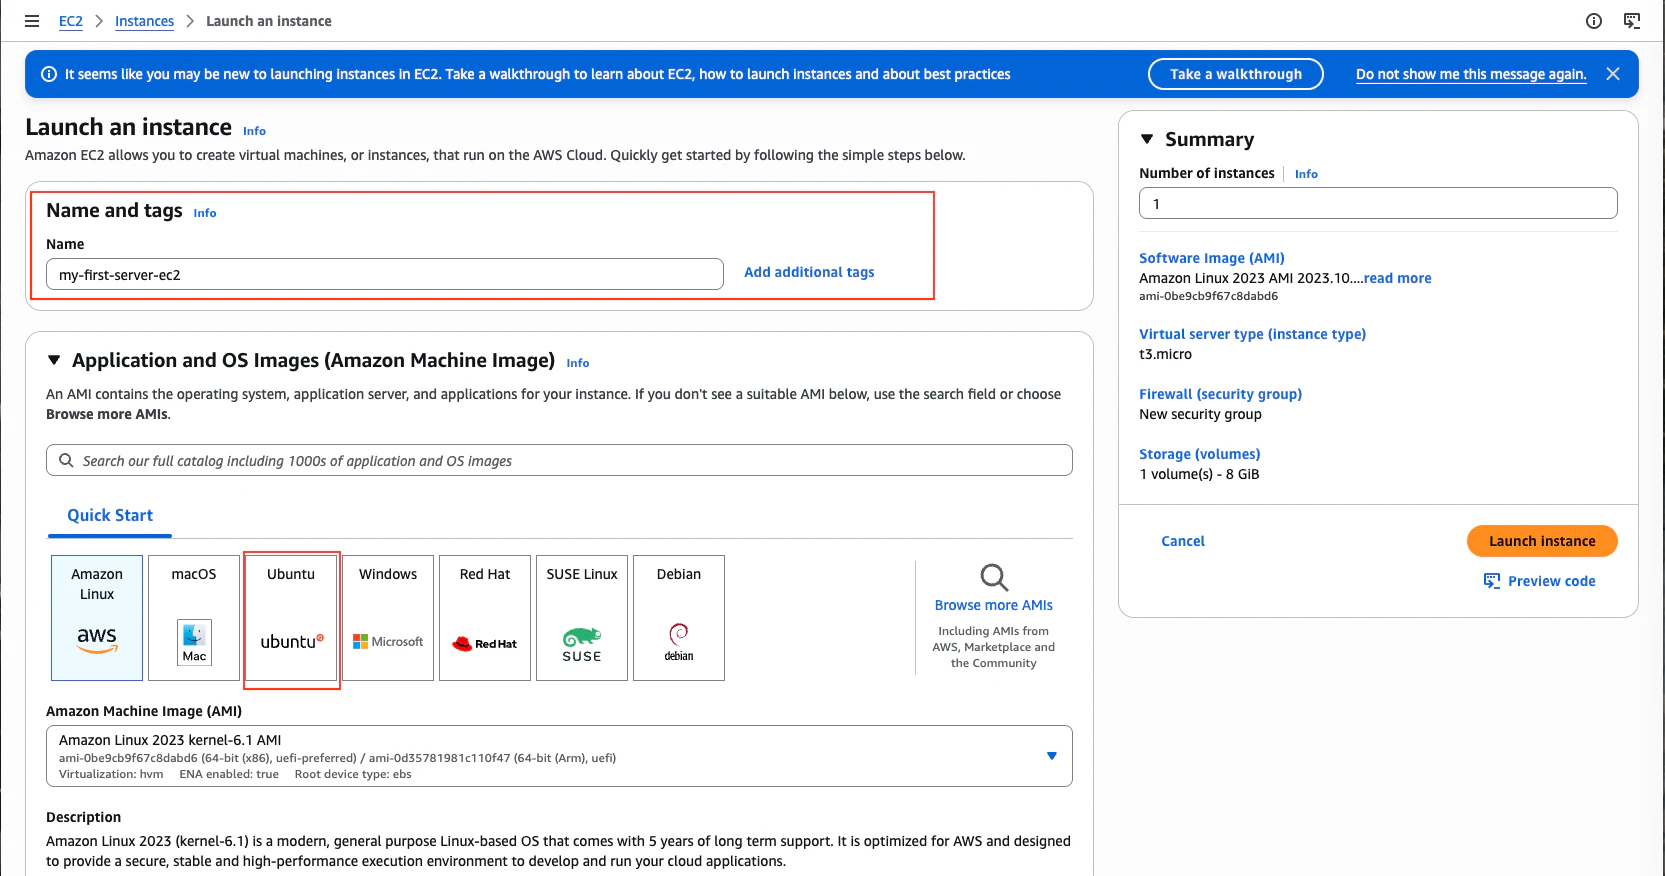Open the hamburger navigation menu
The image size is (1665, 876).
point(32,21)
